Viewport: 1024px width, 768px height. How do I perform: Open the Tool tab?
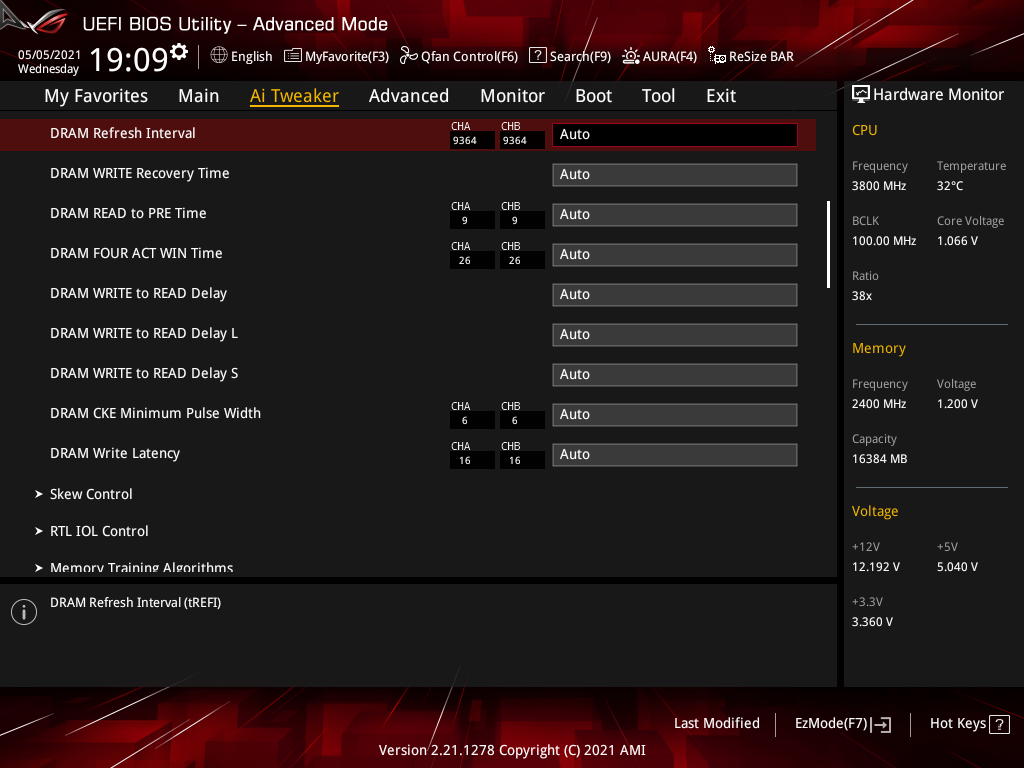point(658,96)
